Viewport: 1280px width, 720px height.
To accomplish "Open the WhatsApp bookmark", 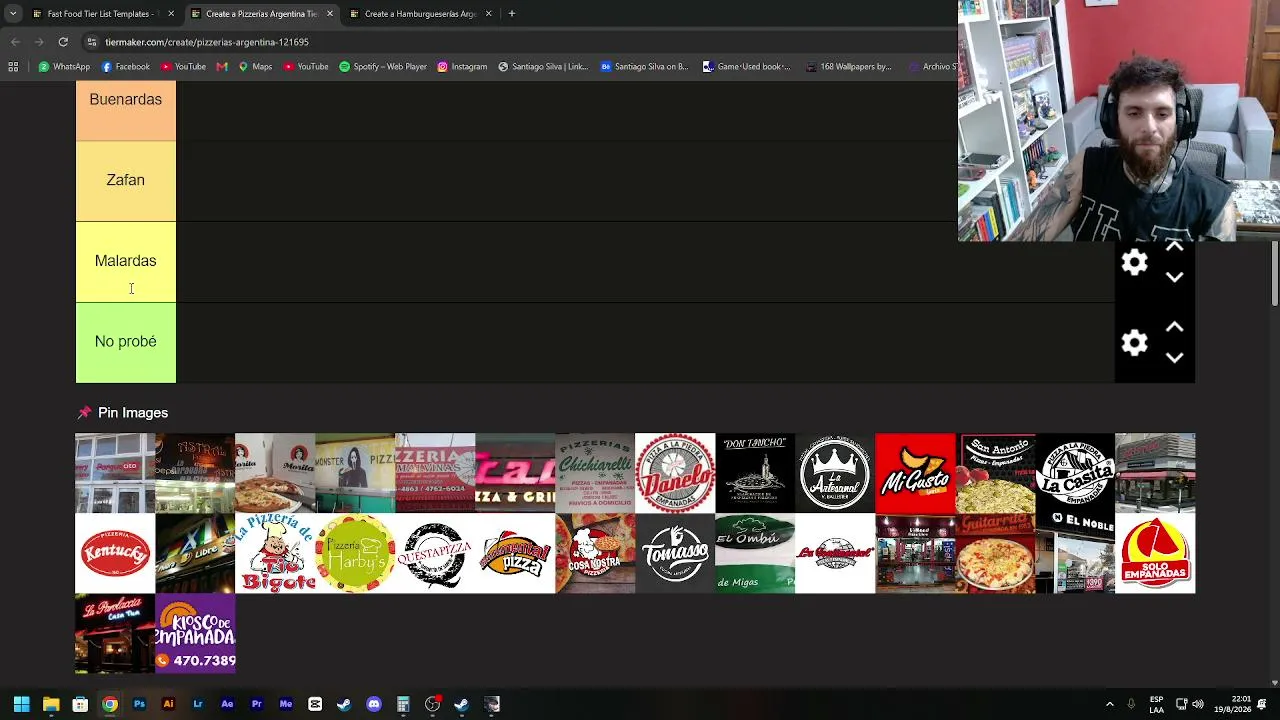I will [64, 67].
